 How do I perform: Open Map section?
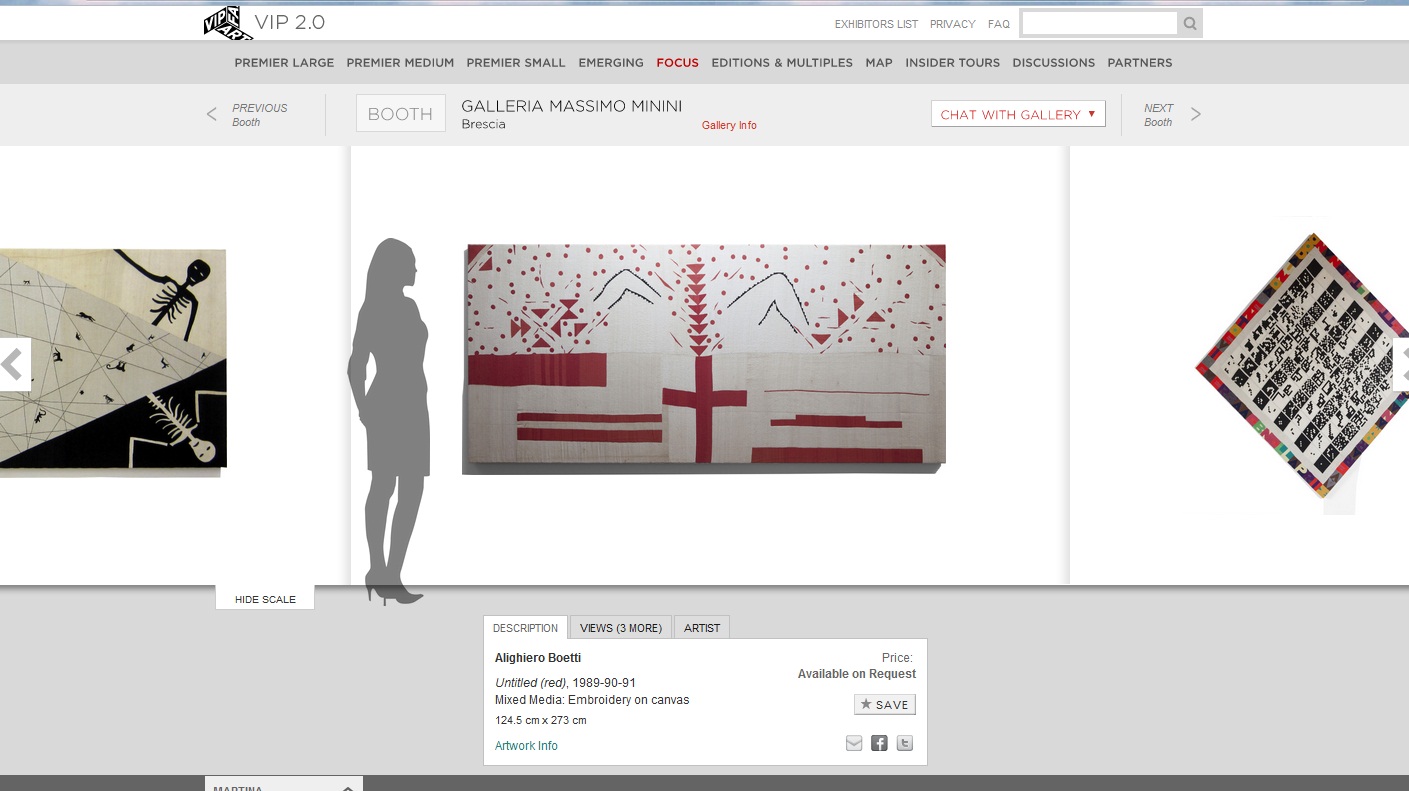879,63
